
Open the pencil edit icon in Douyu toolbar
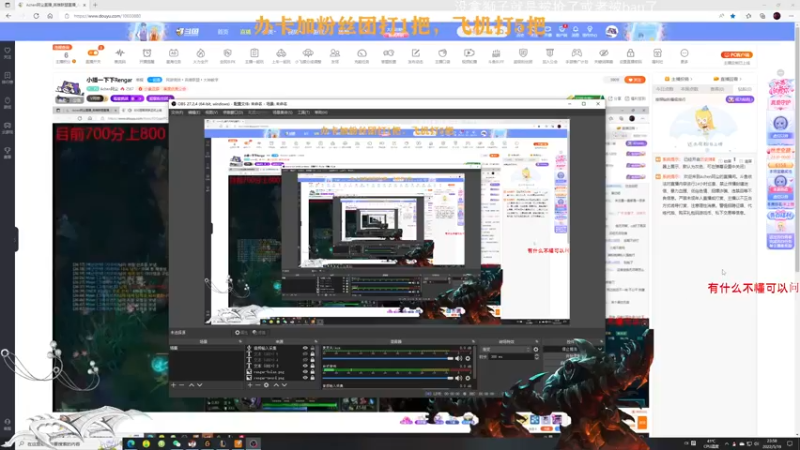click(415, 53)
